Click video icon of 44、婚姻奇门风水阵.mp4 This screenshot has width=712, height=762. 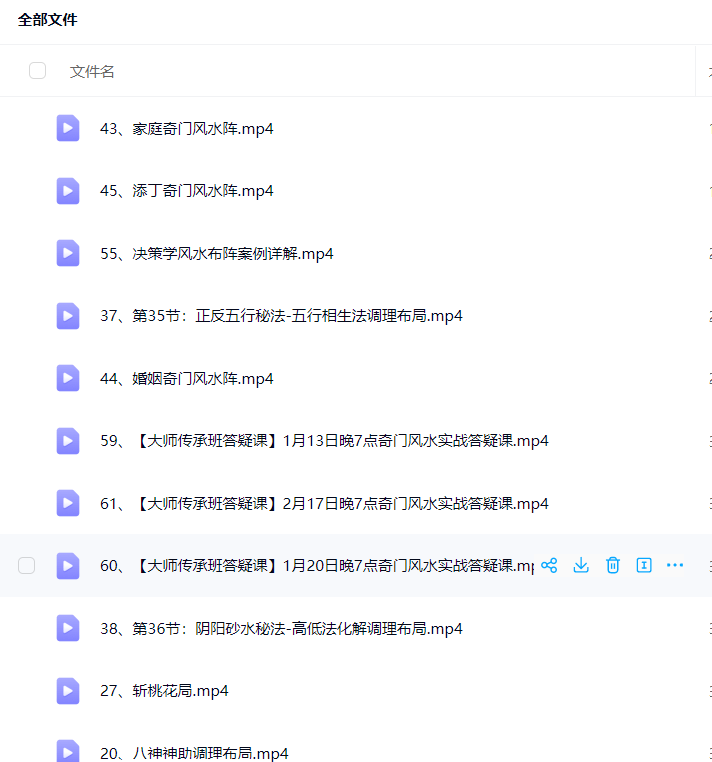pos(68,378)
